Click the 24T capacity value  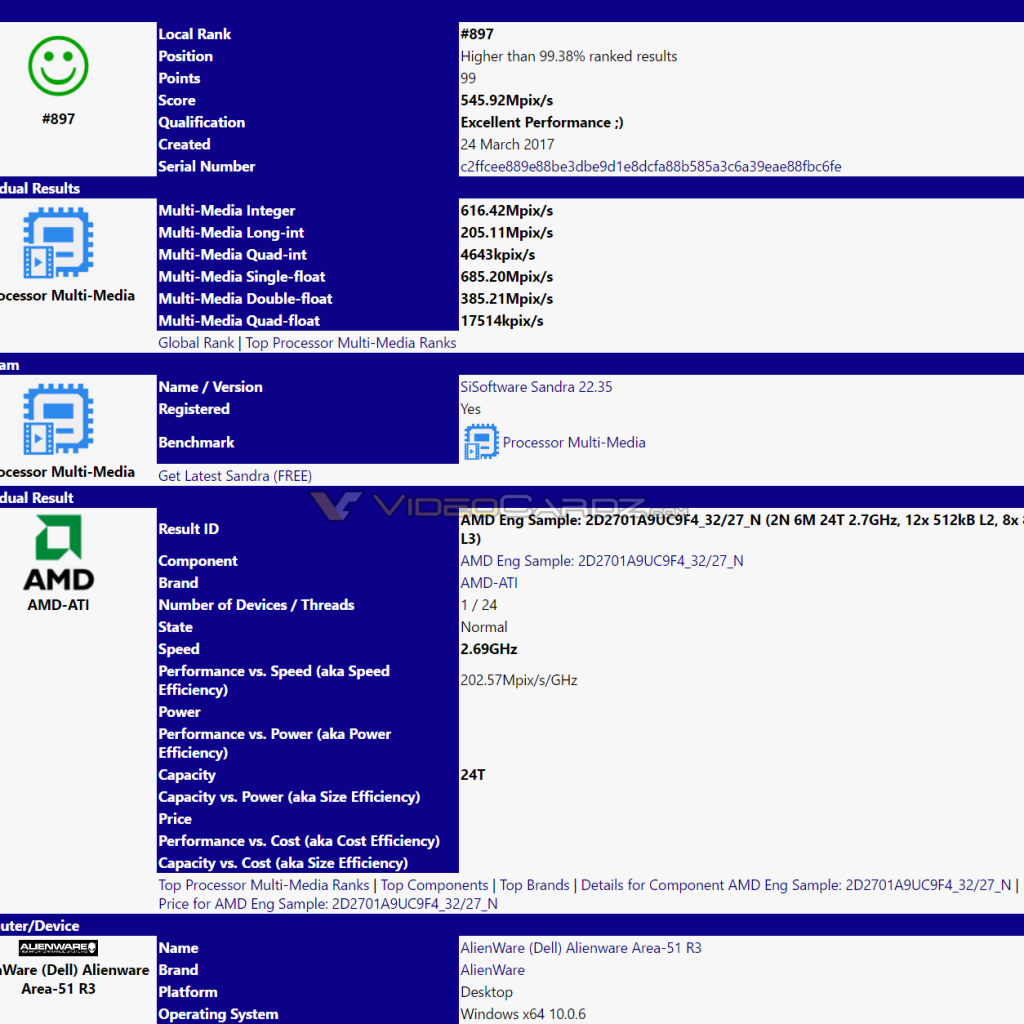[472, 775]
